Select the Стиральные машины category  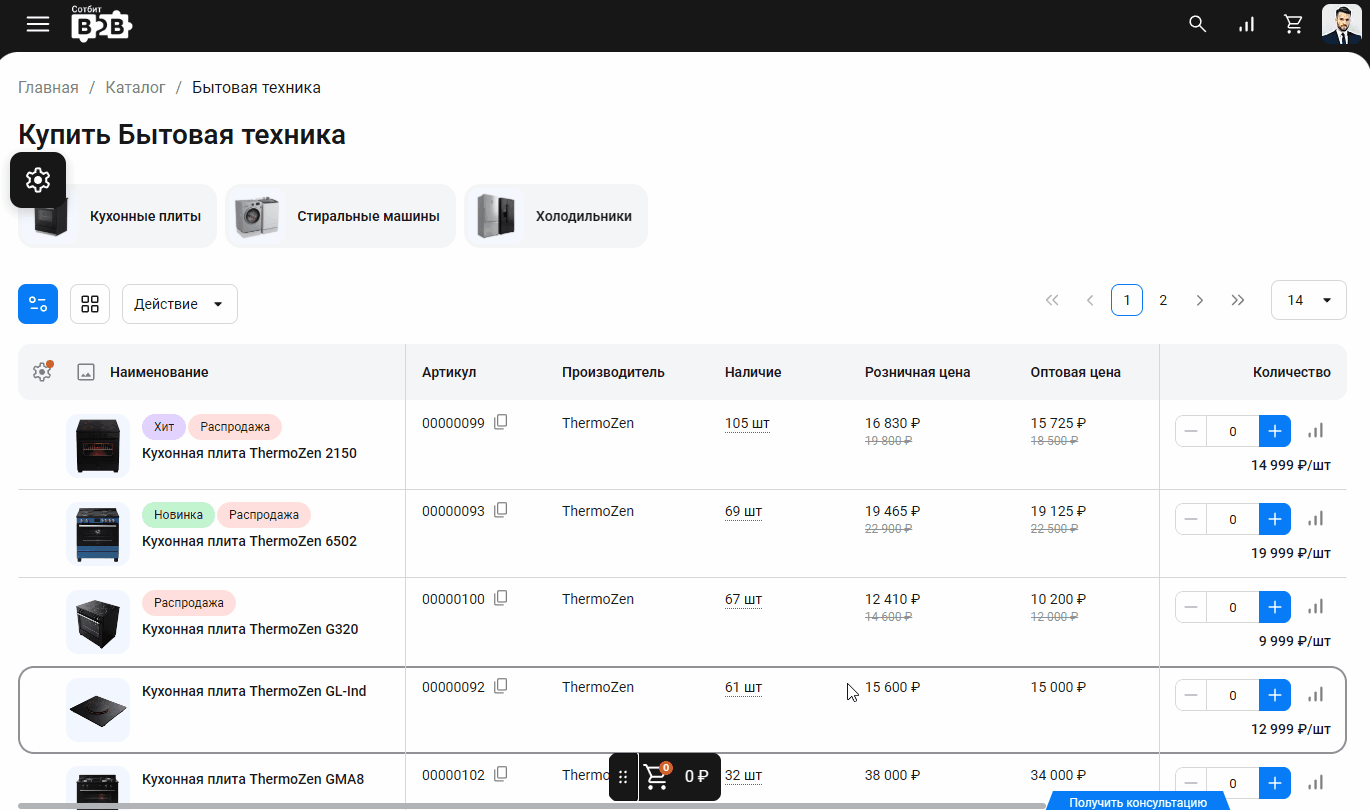tap(340, 216)
